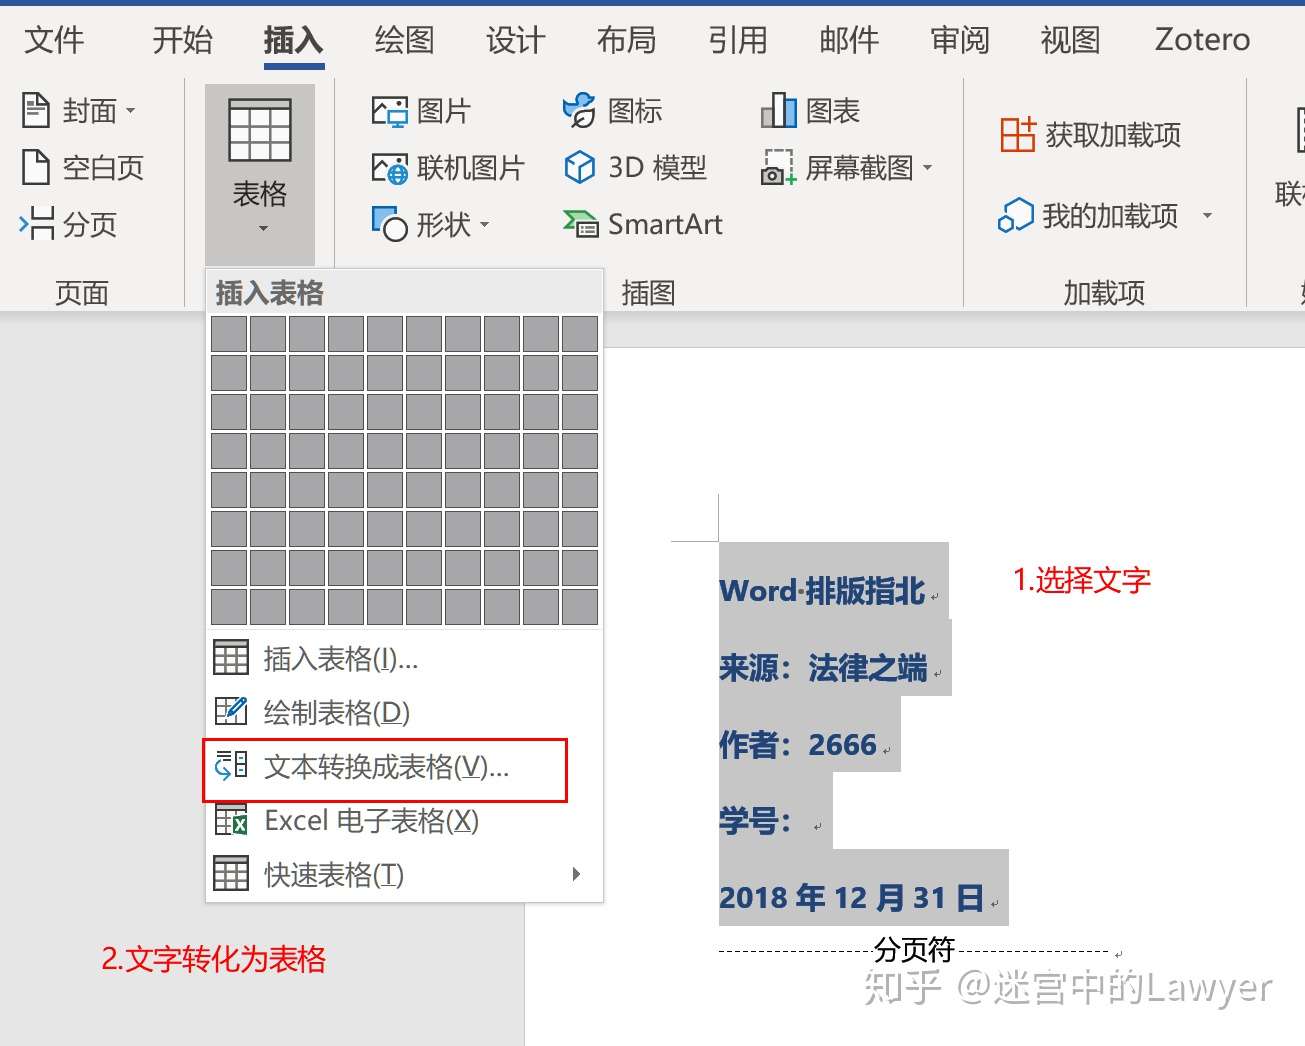Go to the 引用 tab
The width and height of the screenshot is (1305, 1046).
[738, 40]
